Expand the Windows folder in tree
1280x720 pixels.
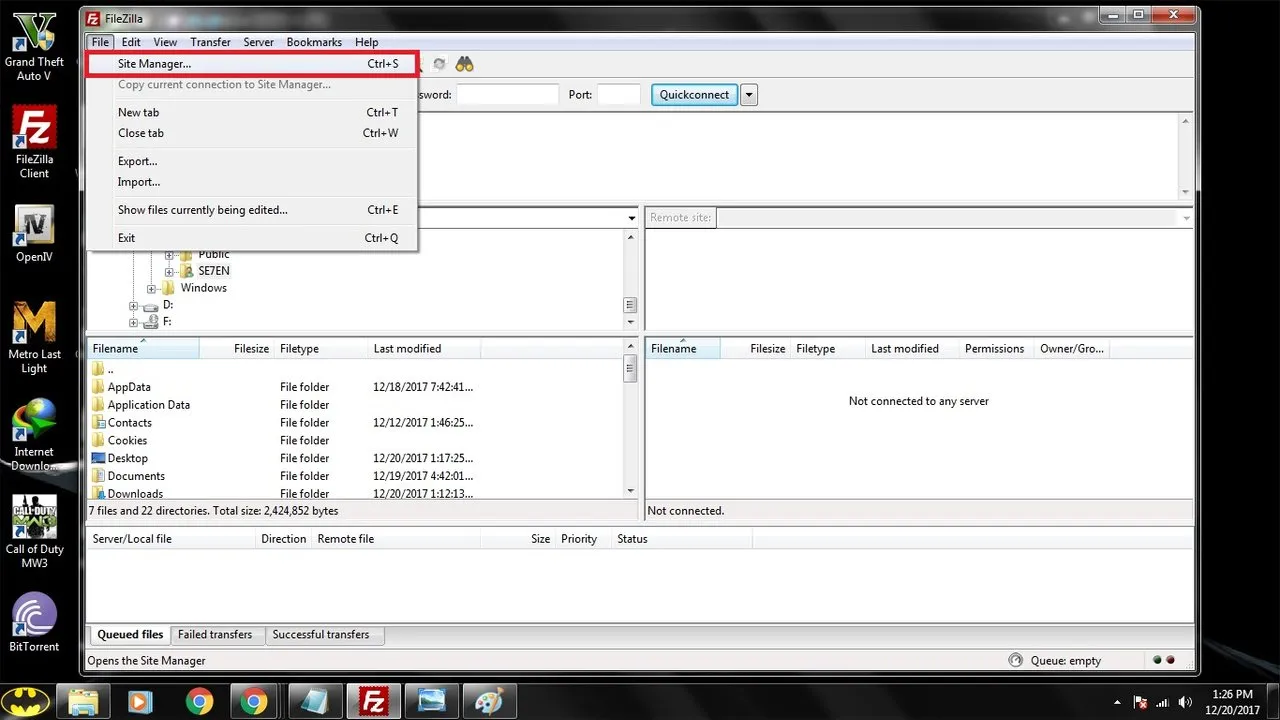[152, 289]
